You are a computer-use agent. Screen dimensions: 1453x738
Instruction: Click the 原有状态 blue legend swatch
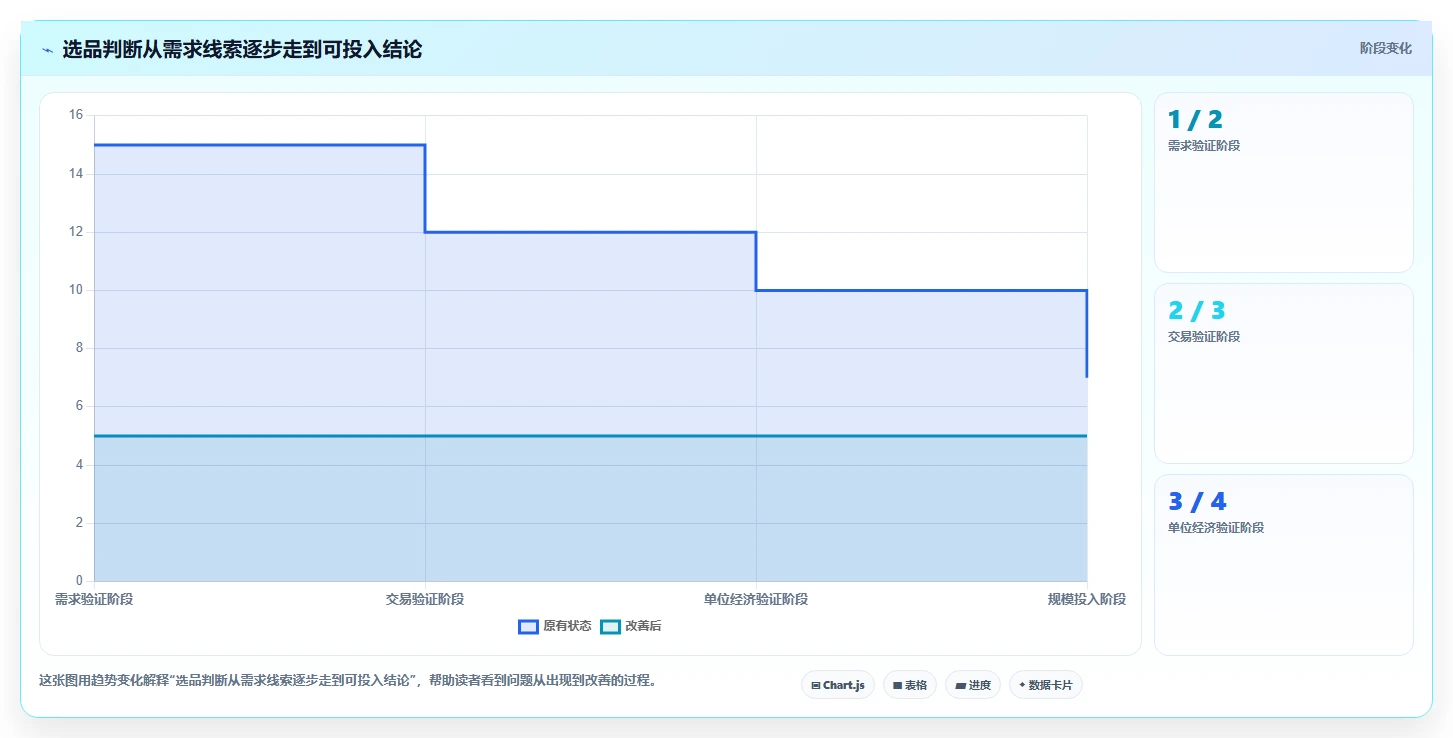[x=528, y=626]
